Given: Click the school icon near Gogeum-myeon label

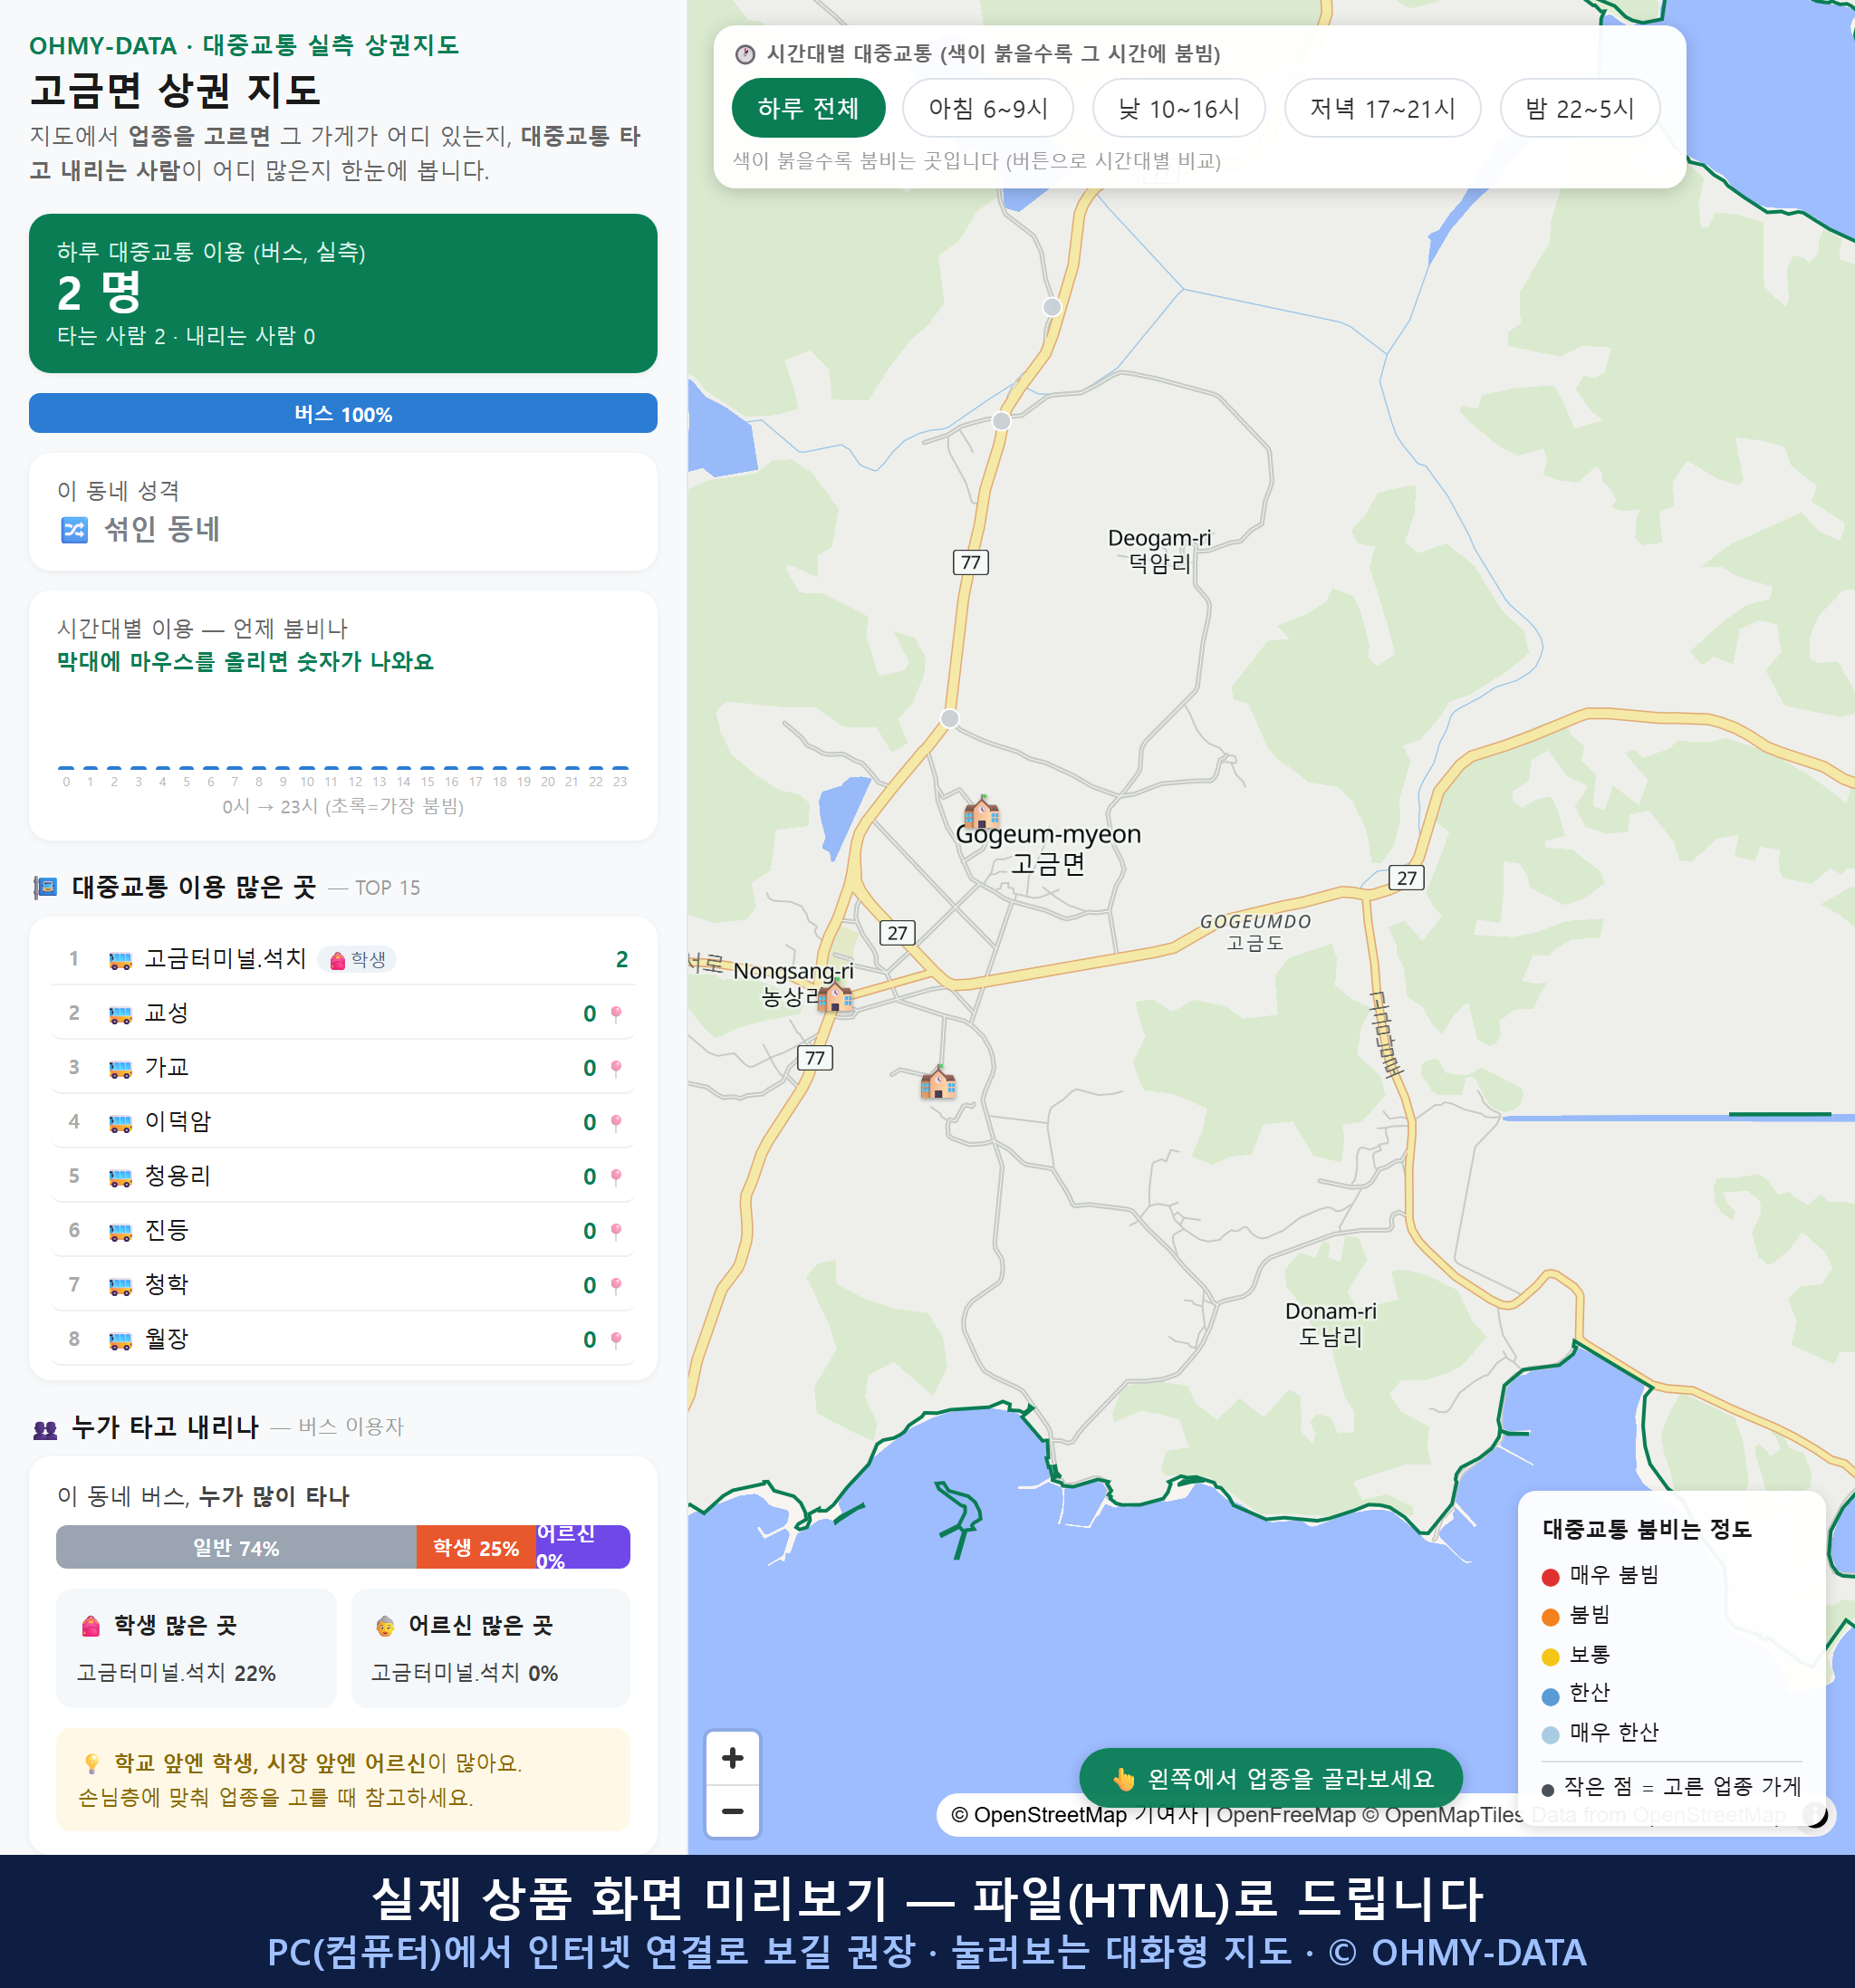Looking at the screenshot, I should coord(981,811).
